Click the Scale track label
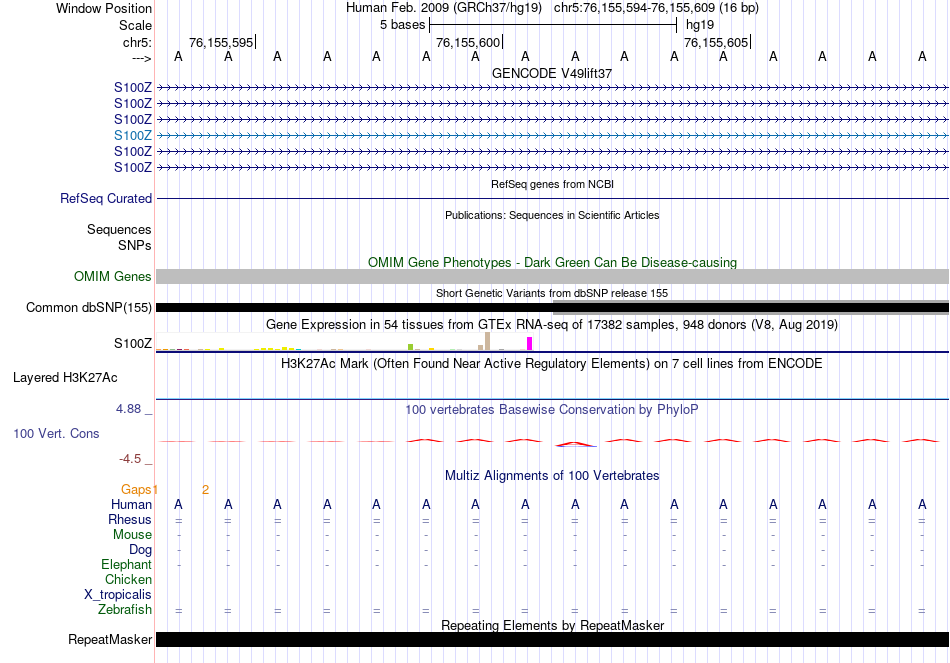 coord(135,25)
